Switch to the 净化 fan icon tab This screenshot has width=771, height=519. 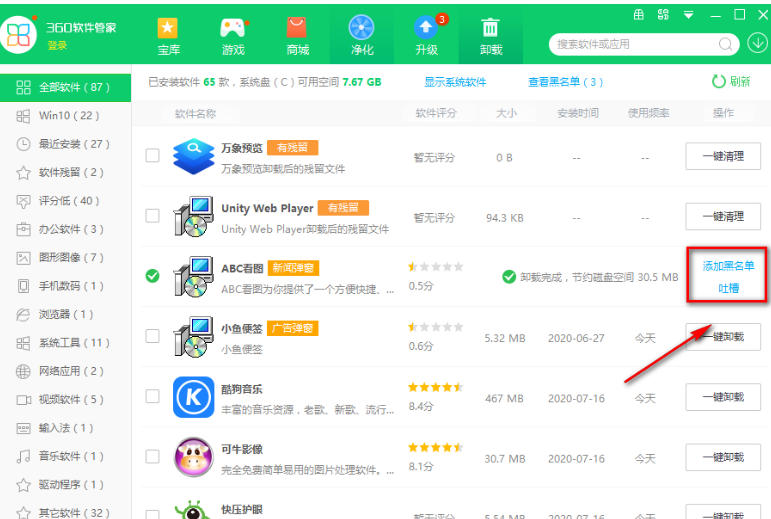click(x=362, y=35)
